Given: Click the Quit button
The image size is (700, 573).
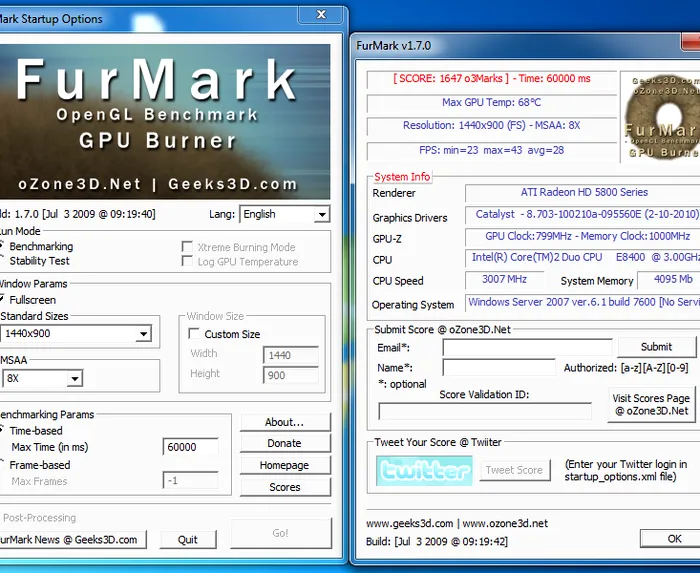Looking at the screenshot, I should 188,540.
